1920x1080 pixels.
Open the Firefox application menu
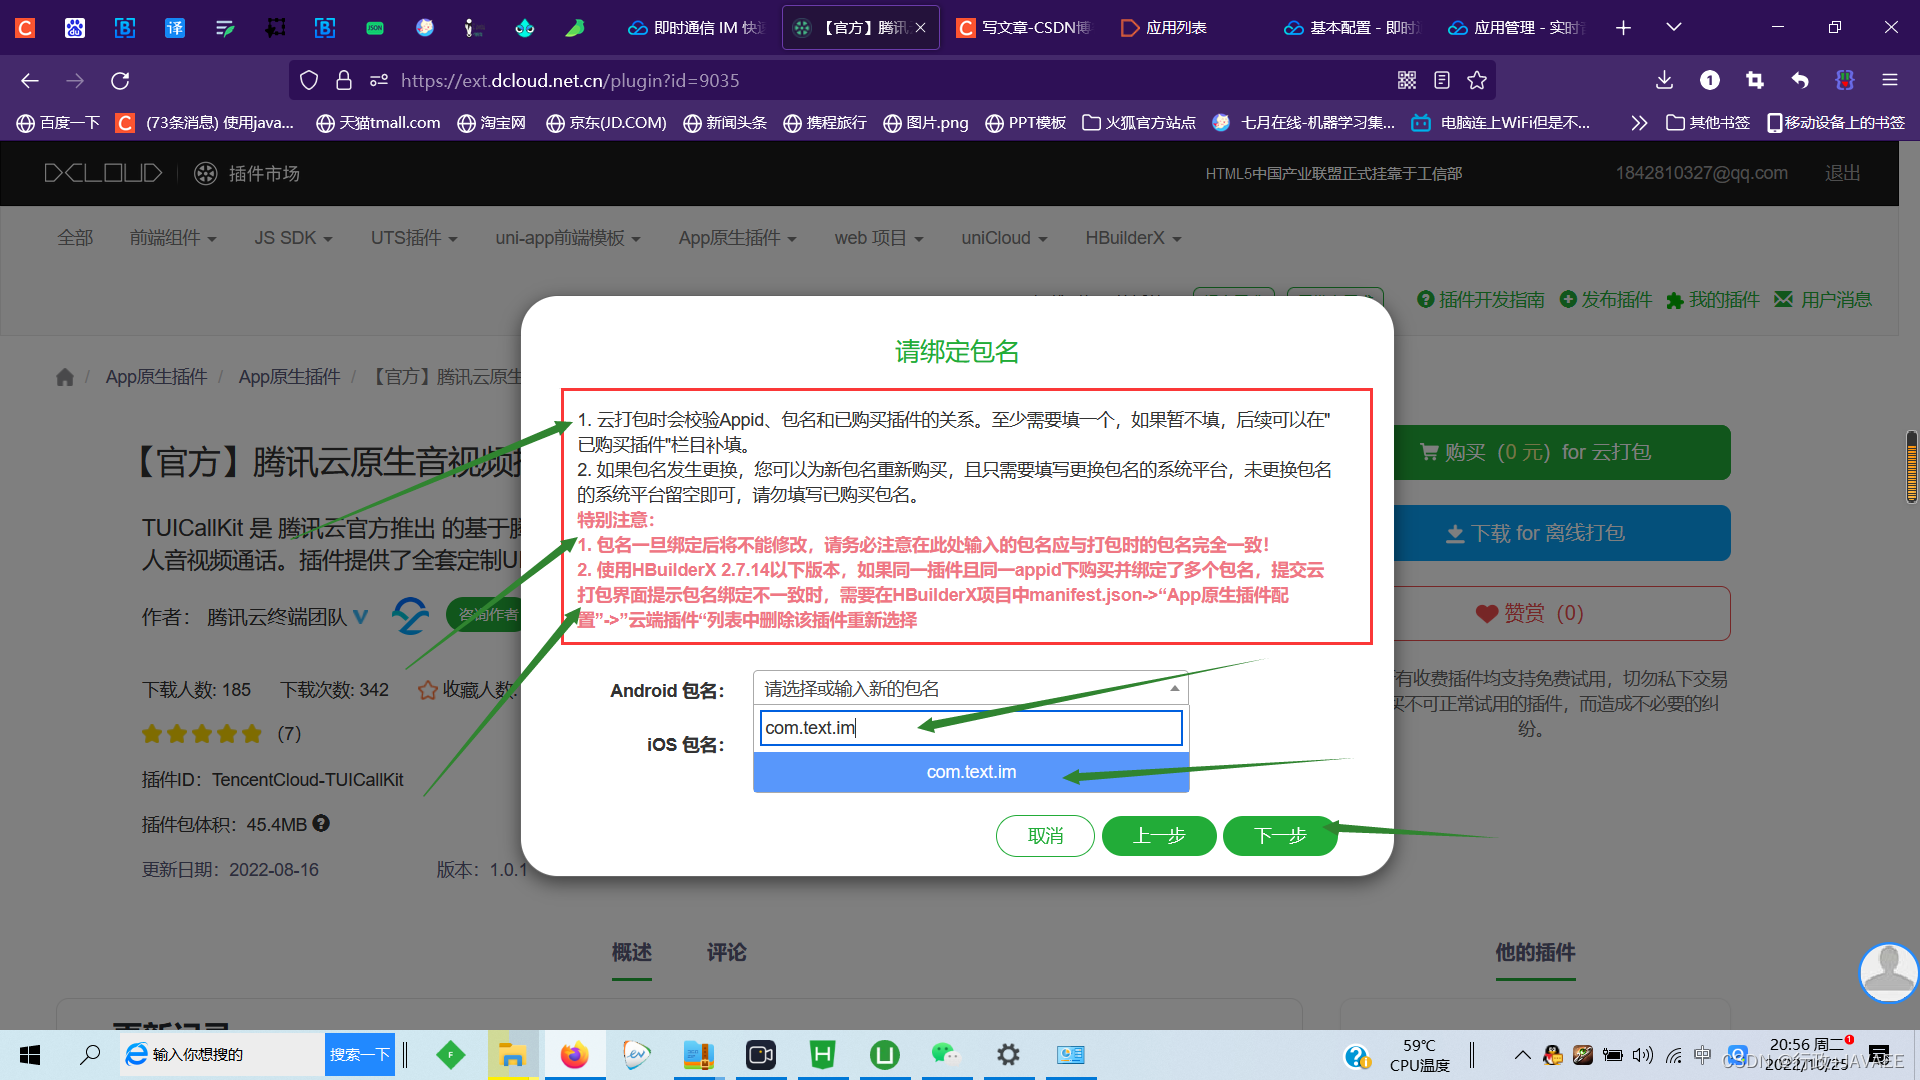tap(1889, 80)
